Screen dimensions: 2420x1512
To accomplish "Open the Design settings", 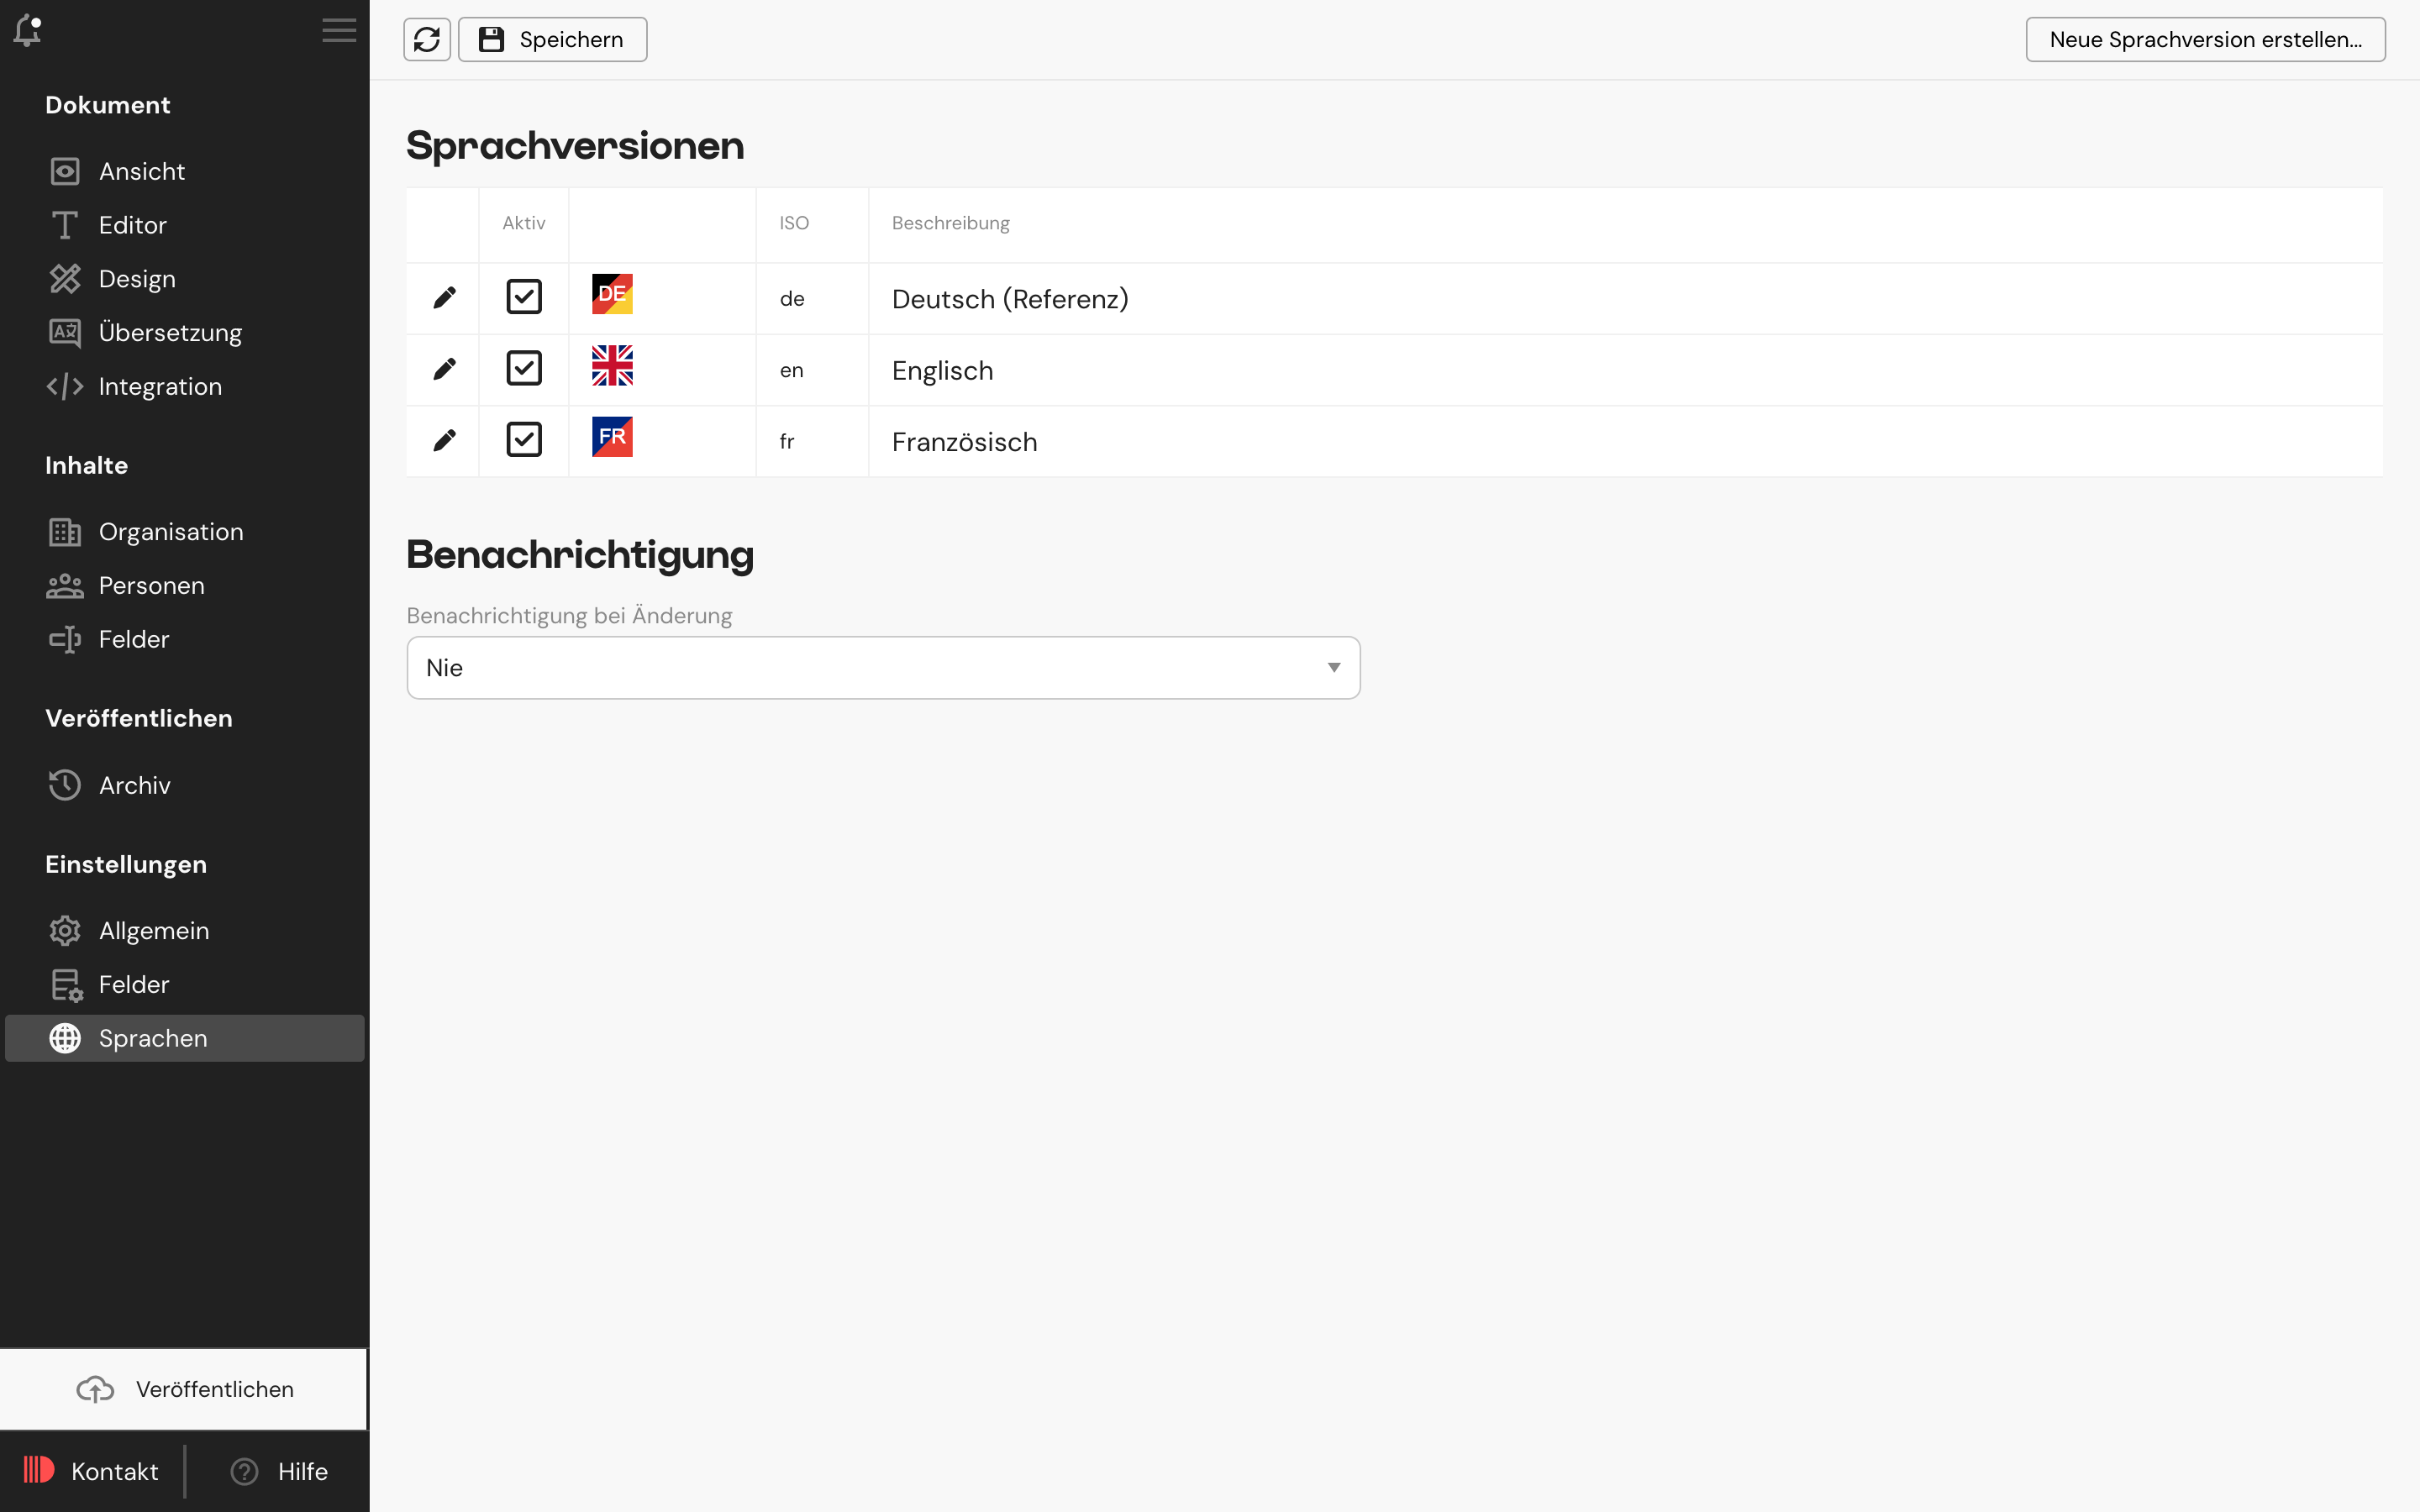I will click(136, 278).
